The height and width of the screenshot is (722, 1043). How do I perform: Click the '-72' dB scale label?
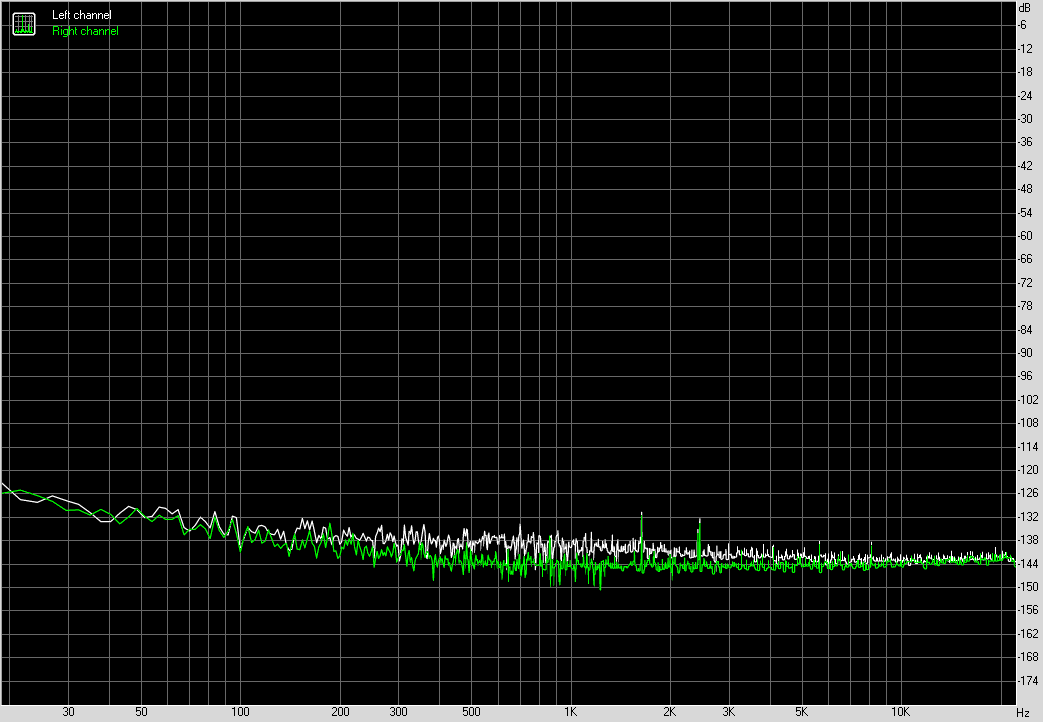pos(1025,282)
